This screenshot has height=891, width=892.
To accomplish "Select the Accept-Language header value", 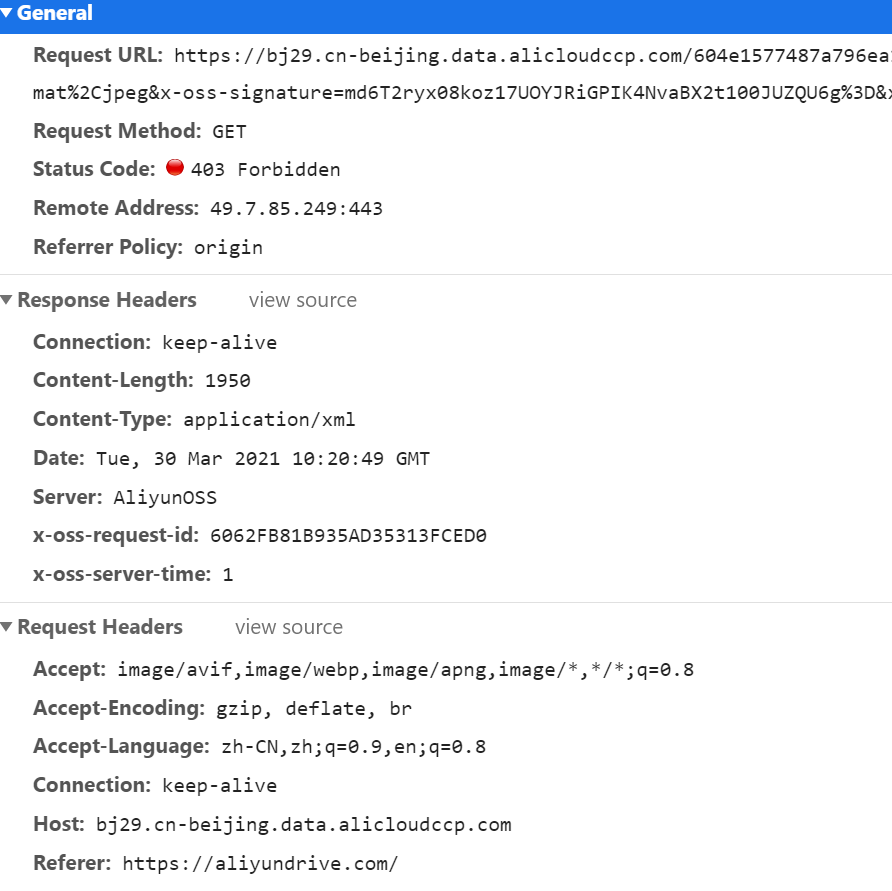I will click(348, 746).
